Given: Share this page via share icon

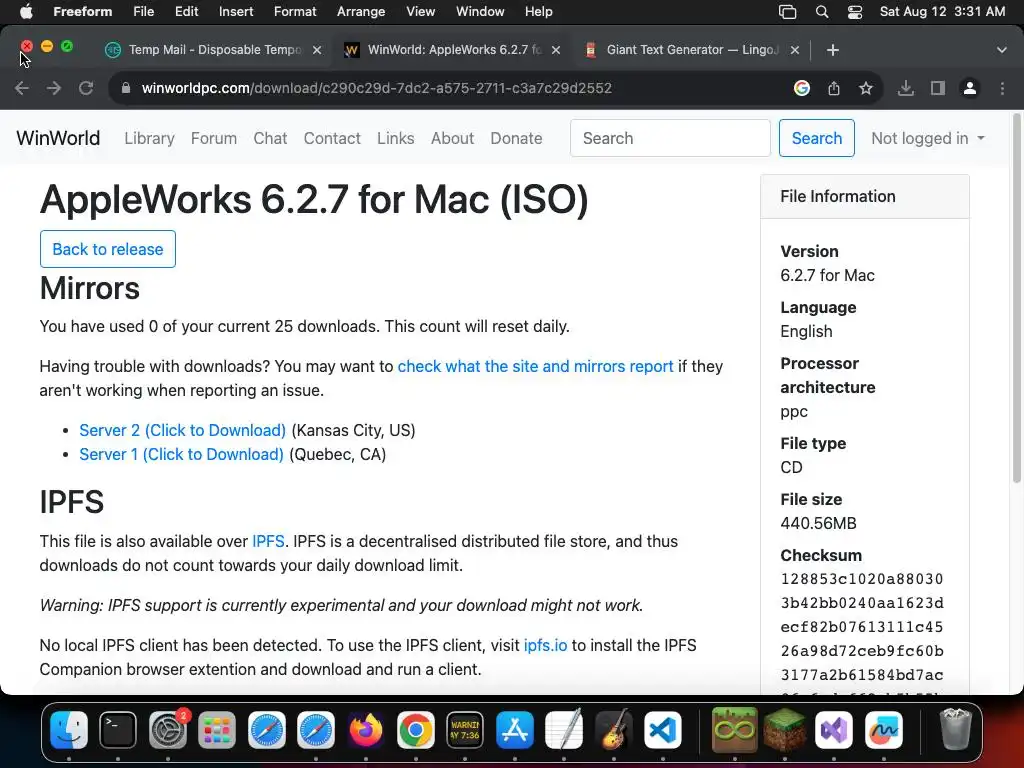Looking at the screenshot, I should (x=834, y=88).
